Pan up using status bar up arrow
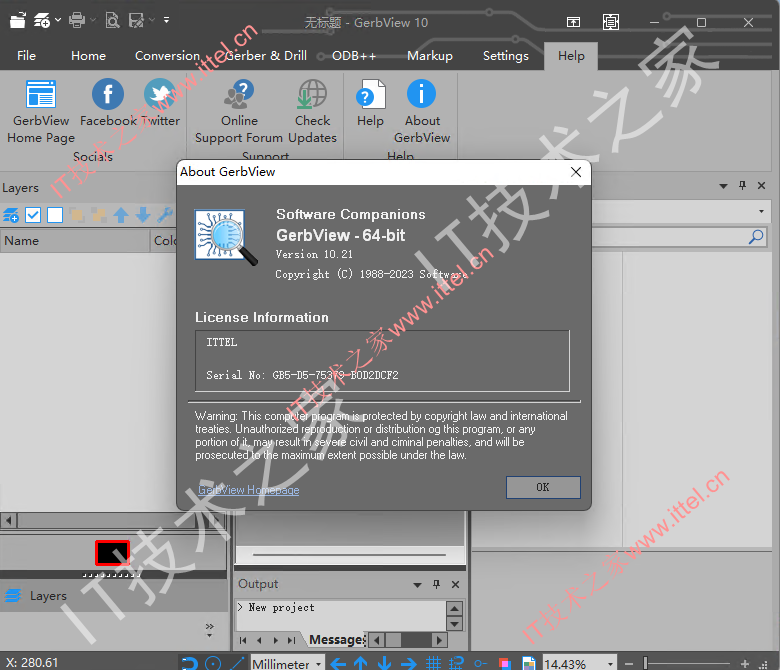Screen dimensions: 780x670 click(x=361, y=663)
